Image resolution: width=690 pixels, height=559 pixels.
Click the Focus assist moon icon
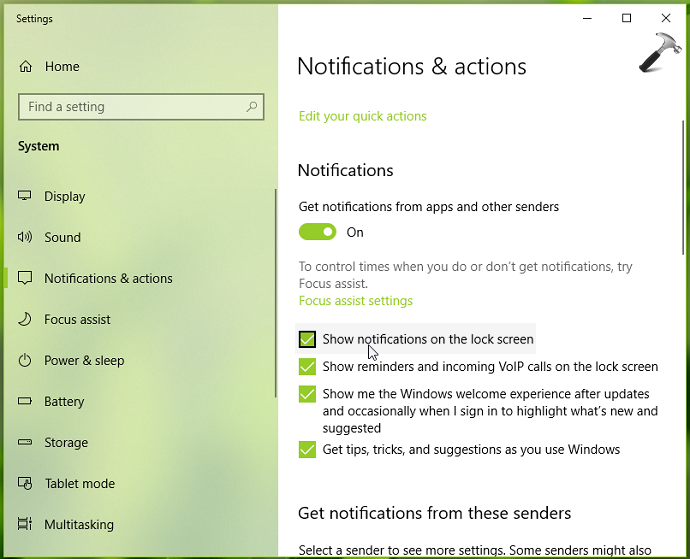coord(25,319)
